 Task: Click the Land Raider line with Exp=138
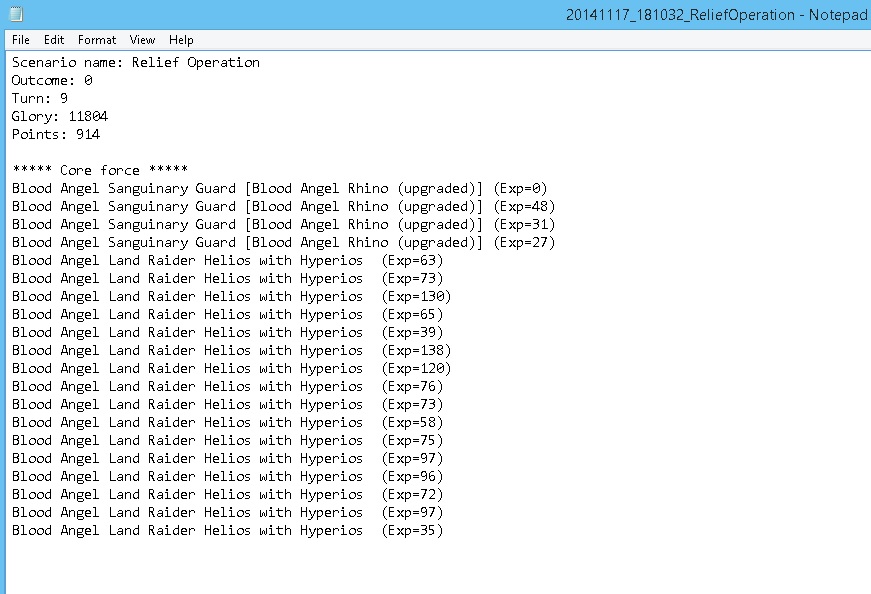click(231, 350)
